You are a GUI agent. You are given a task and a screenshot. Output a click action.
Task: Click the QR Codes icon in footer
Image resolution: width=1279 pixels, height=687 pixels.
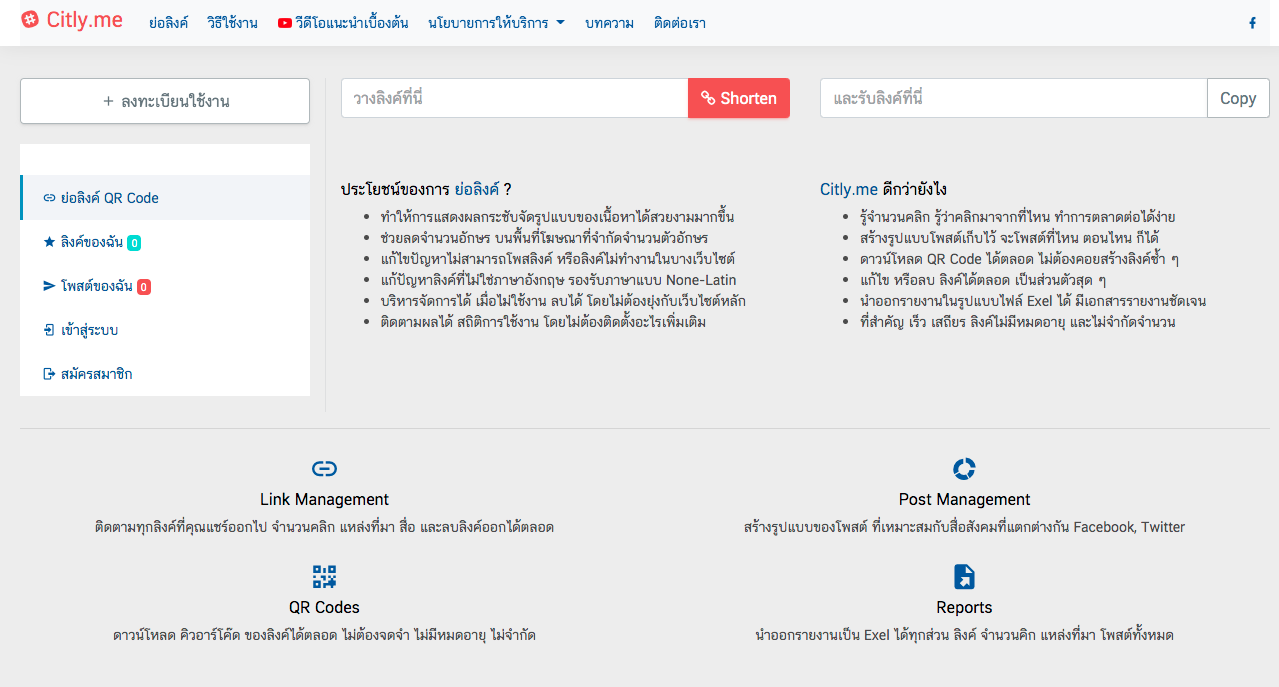(323, 576)
